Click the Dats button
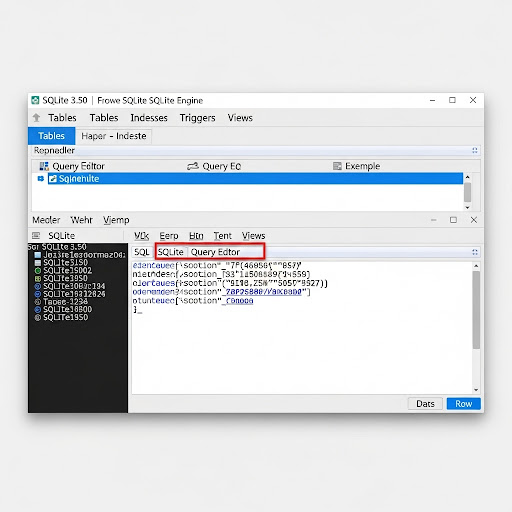The height and width of the screenshot is (512, 512). pyautogui.click(x=425, y=404)
